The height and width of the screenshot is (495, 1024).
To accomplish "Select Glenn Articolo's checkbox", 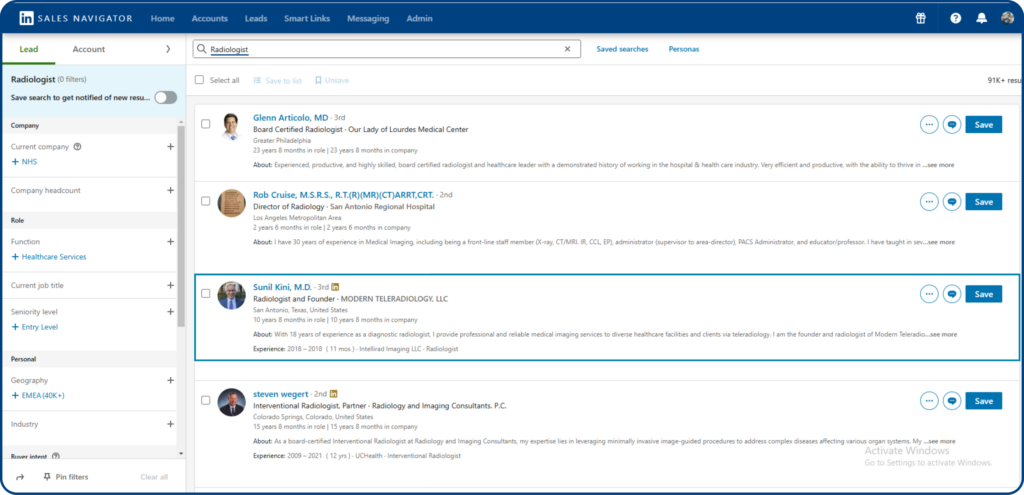I will click(206, 124).
